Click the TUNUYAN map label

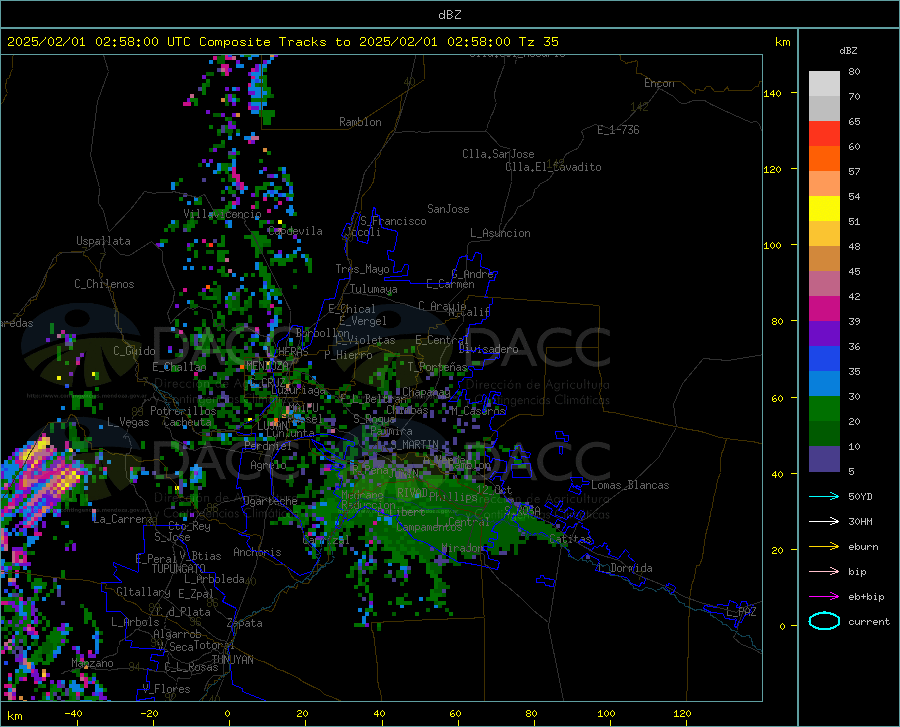coord(232,660)
